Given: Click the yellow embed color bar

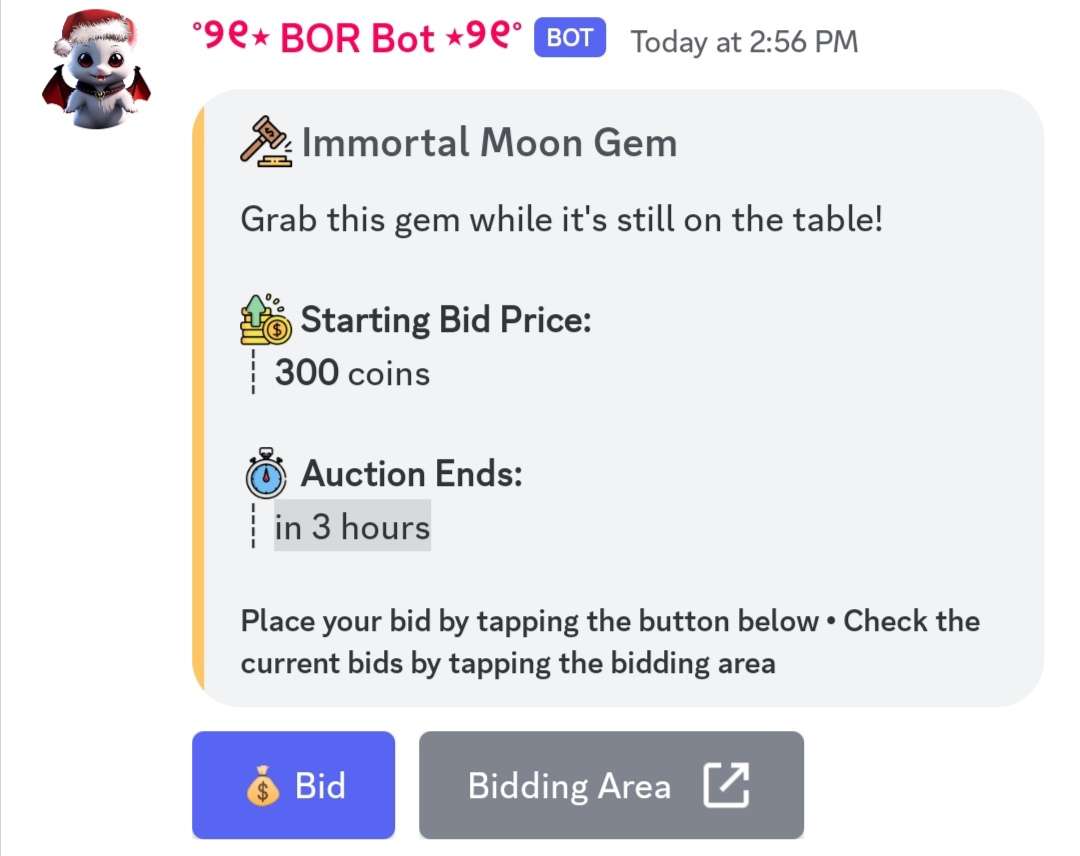Looking at the screenshot, I should (198, 398).
